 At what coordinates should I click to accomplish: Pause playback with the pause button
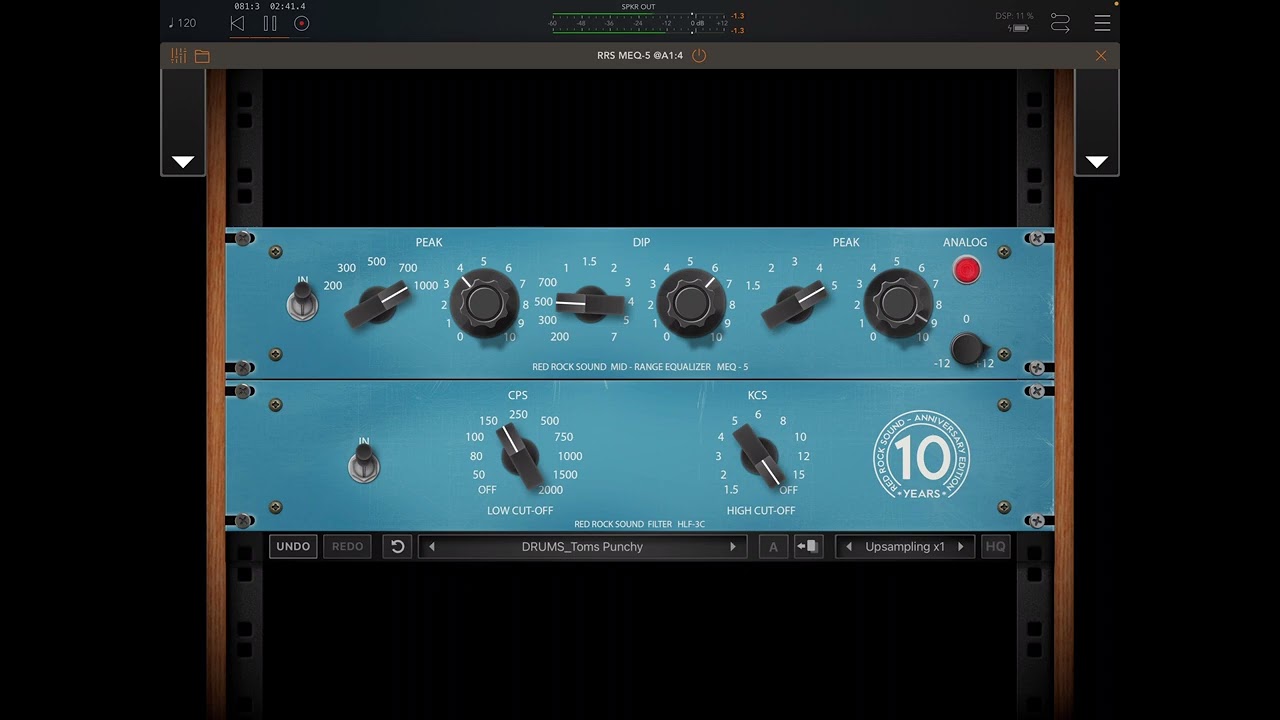pyautogui.click(x=270, y=23)
